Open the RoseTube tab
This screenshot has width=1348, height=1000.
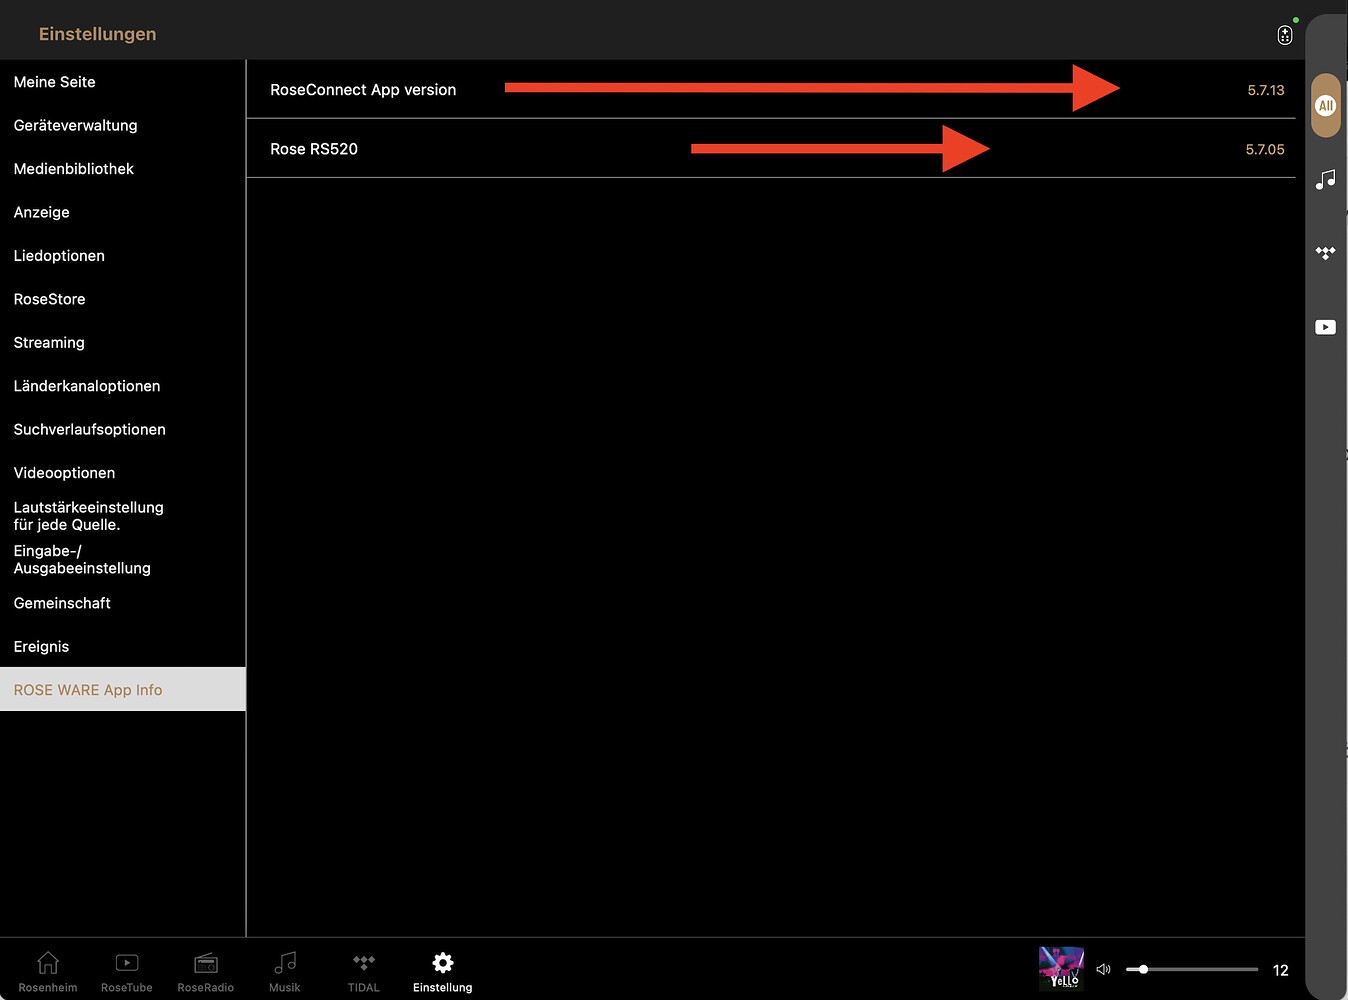pyautogui.click(x=127, y=972)
